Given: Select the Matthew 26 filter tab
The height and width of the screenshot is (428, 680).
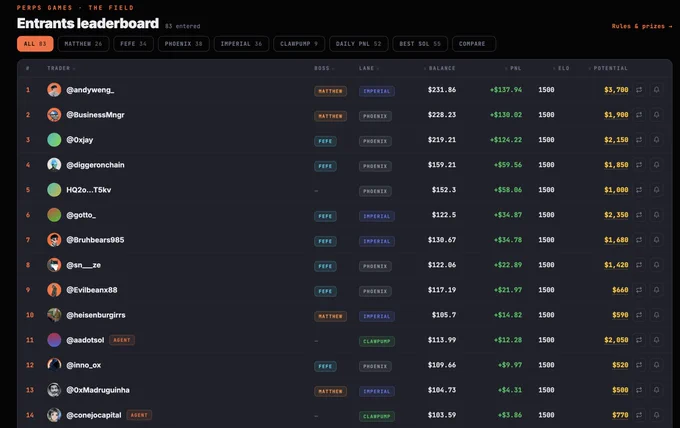Looking at the screenshot, I should pos(83,44).
